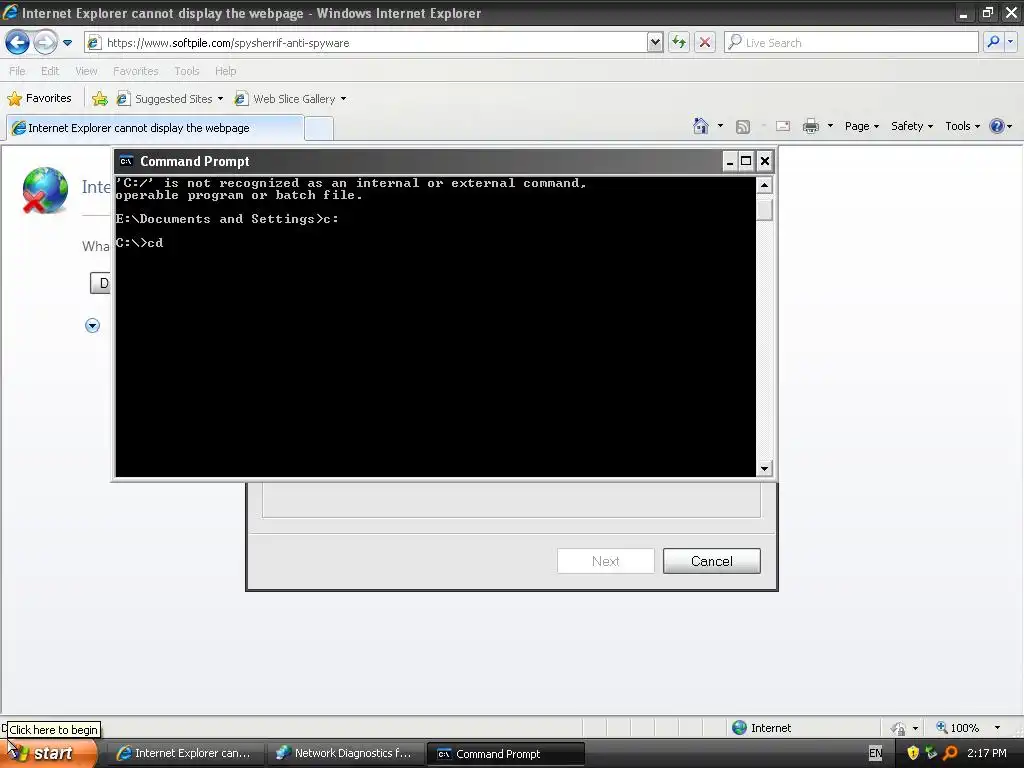Click security shield tray icon
Image resolution: width=1024 pixels, height=768 pixels.
(913, 753)
